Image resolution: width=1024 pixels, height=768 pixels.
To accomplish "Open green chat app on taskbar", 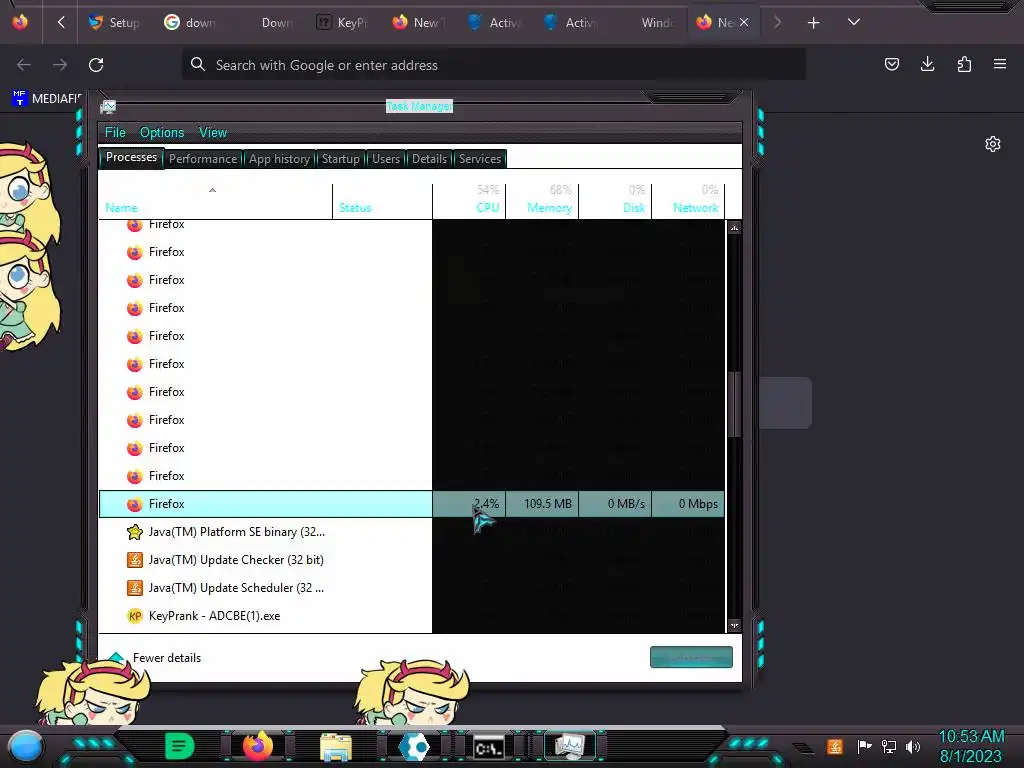I will [180, 746].
